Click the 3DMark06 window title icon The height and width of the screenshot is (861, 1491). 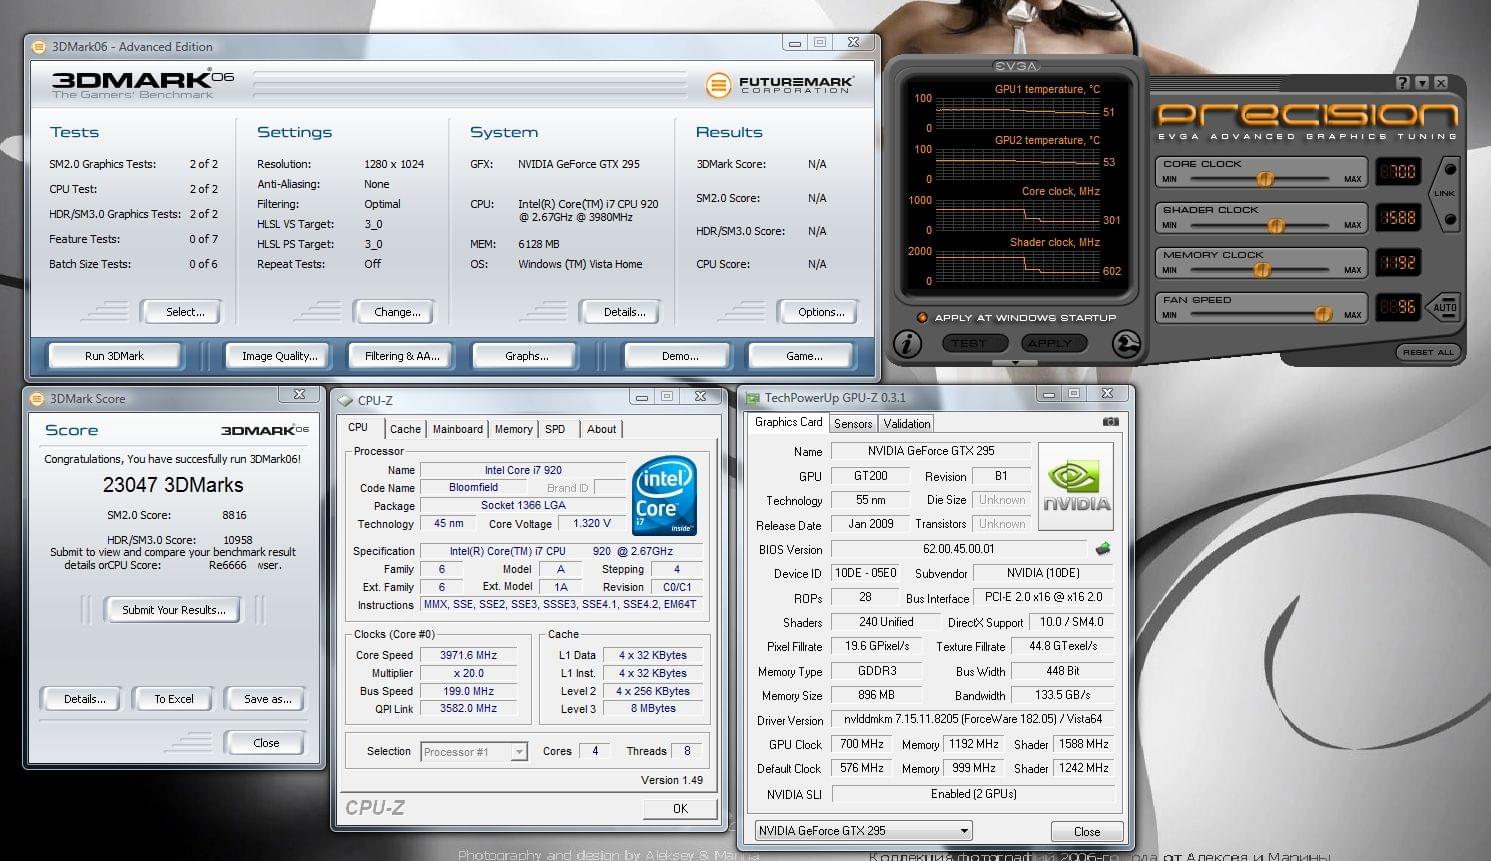tap(39, 46)
